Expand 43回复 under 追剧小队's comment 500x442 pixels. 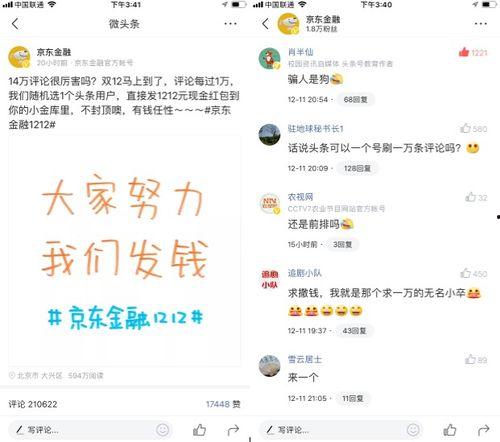coord(354,331)
